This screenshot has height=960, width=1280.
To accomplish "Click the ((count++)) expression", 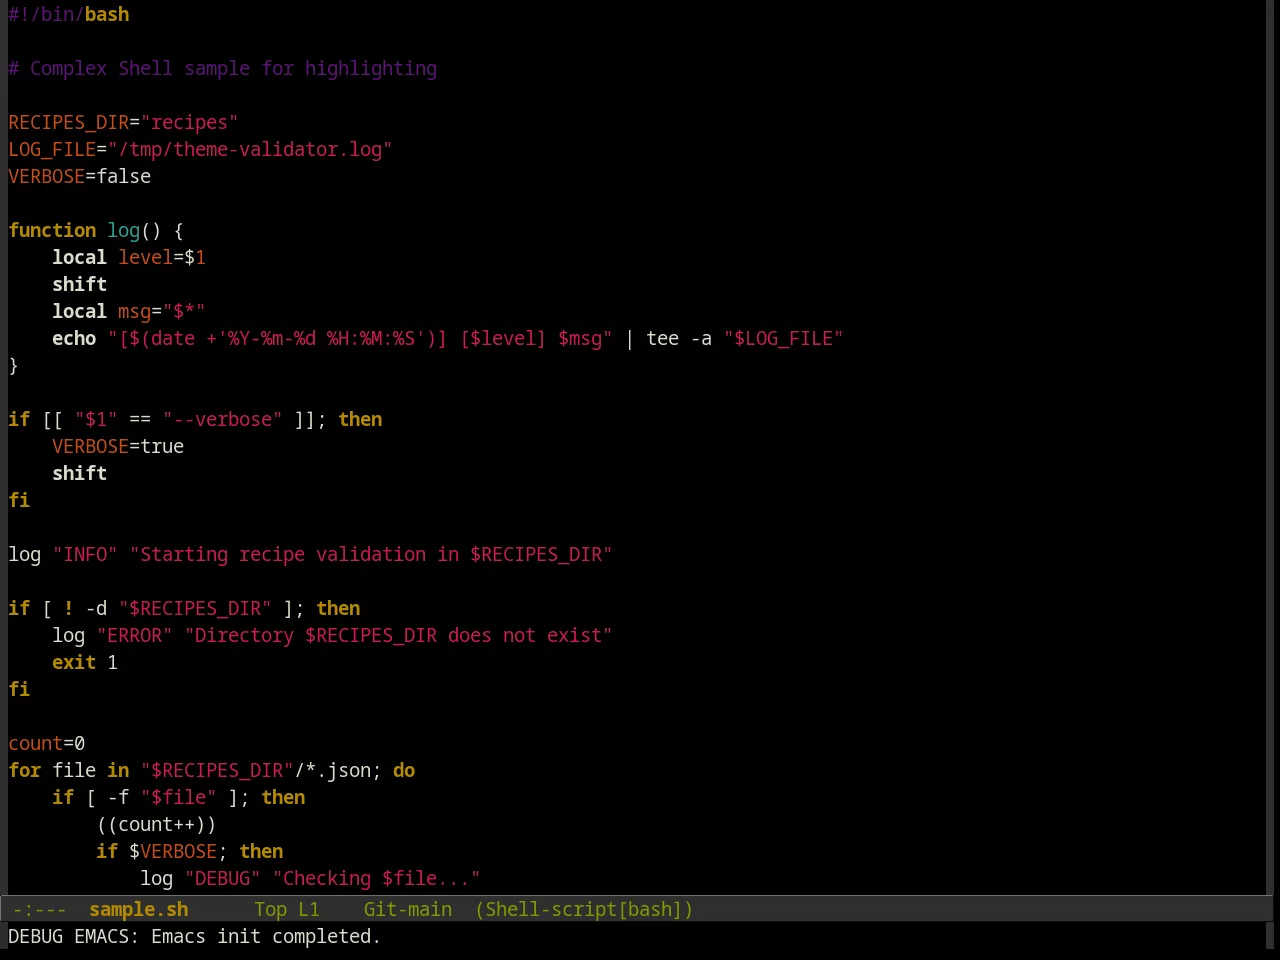I will point(156,824).
